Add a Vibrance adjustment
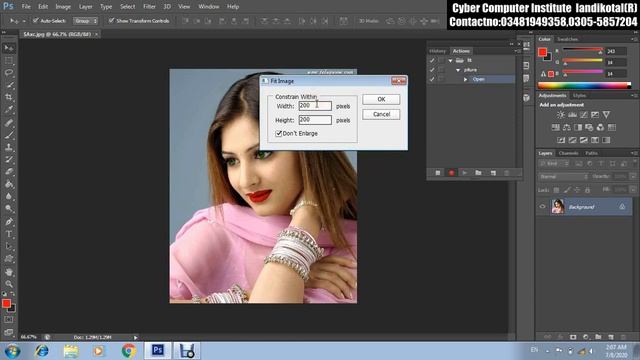The height and width of the screenshot is (360, 640). pos(607,115)
